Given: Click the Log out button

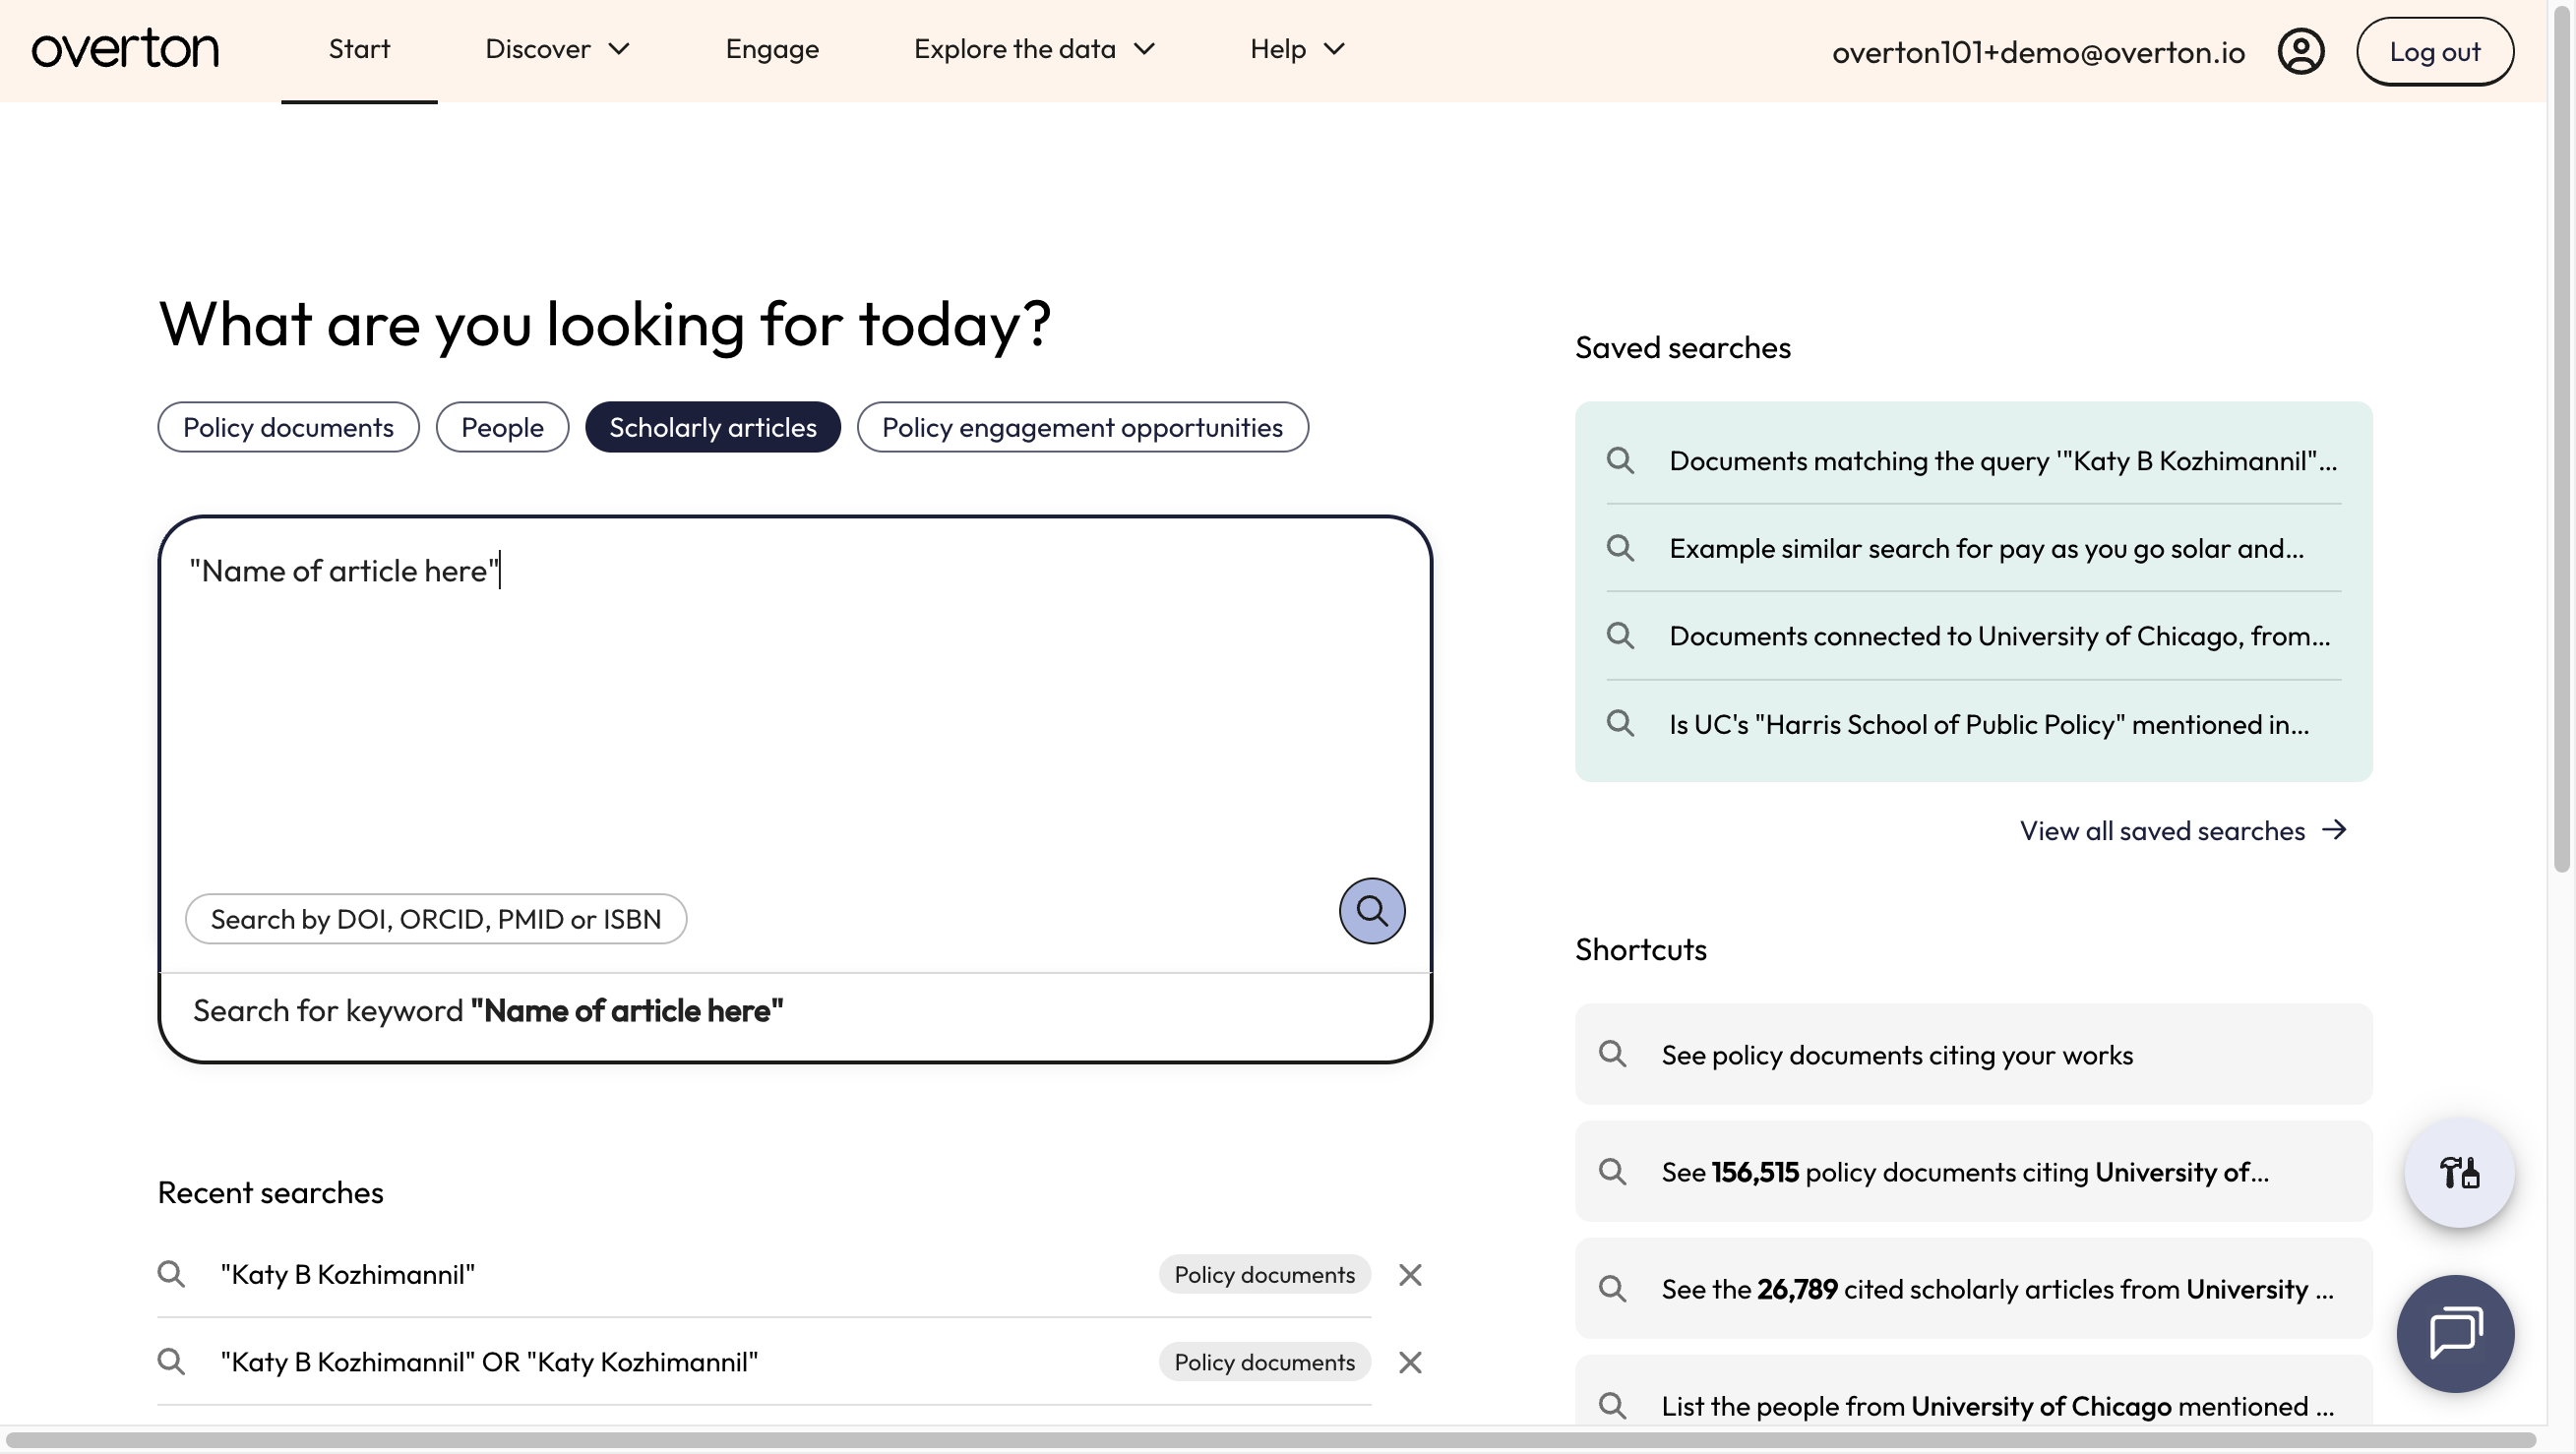Looking at the screenshot, I should 2434,51.
